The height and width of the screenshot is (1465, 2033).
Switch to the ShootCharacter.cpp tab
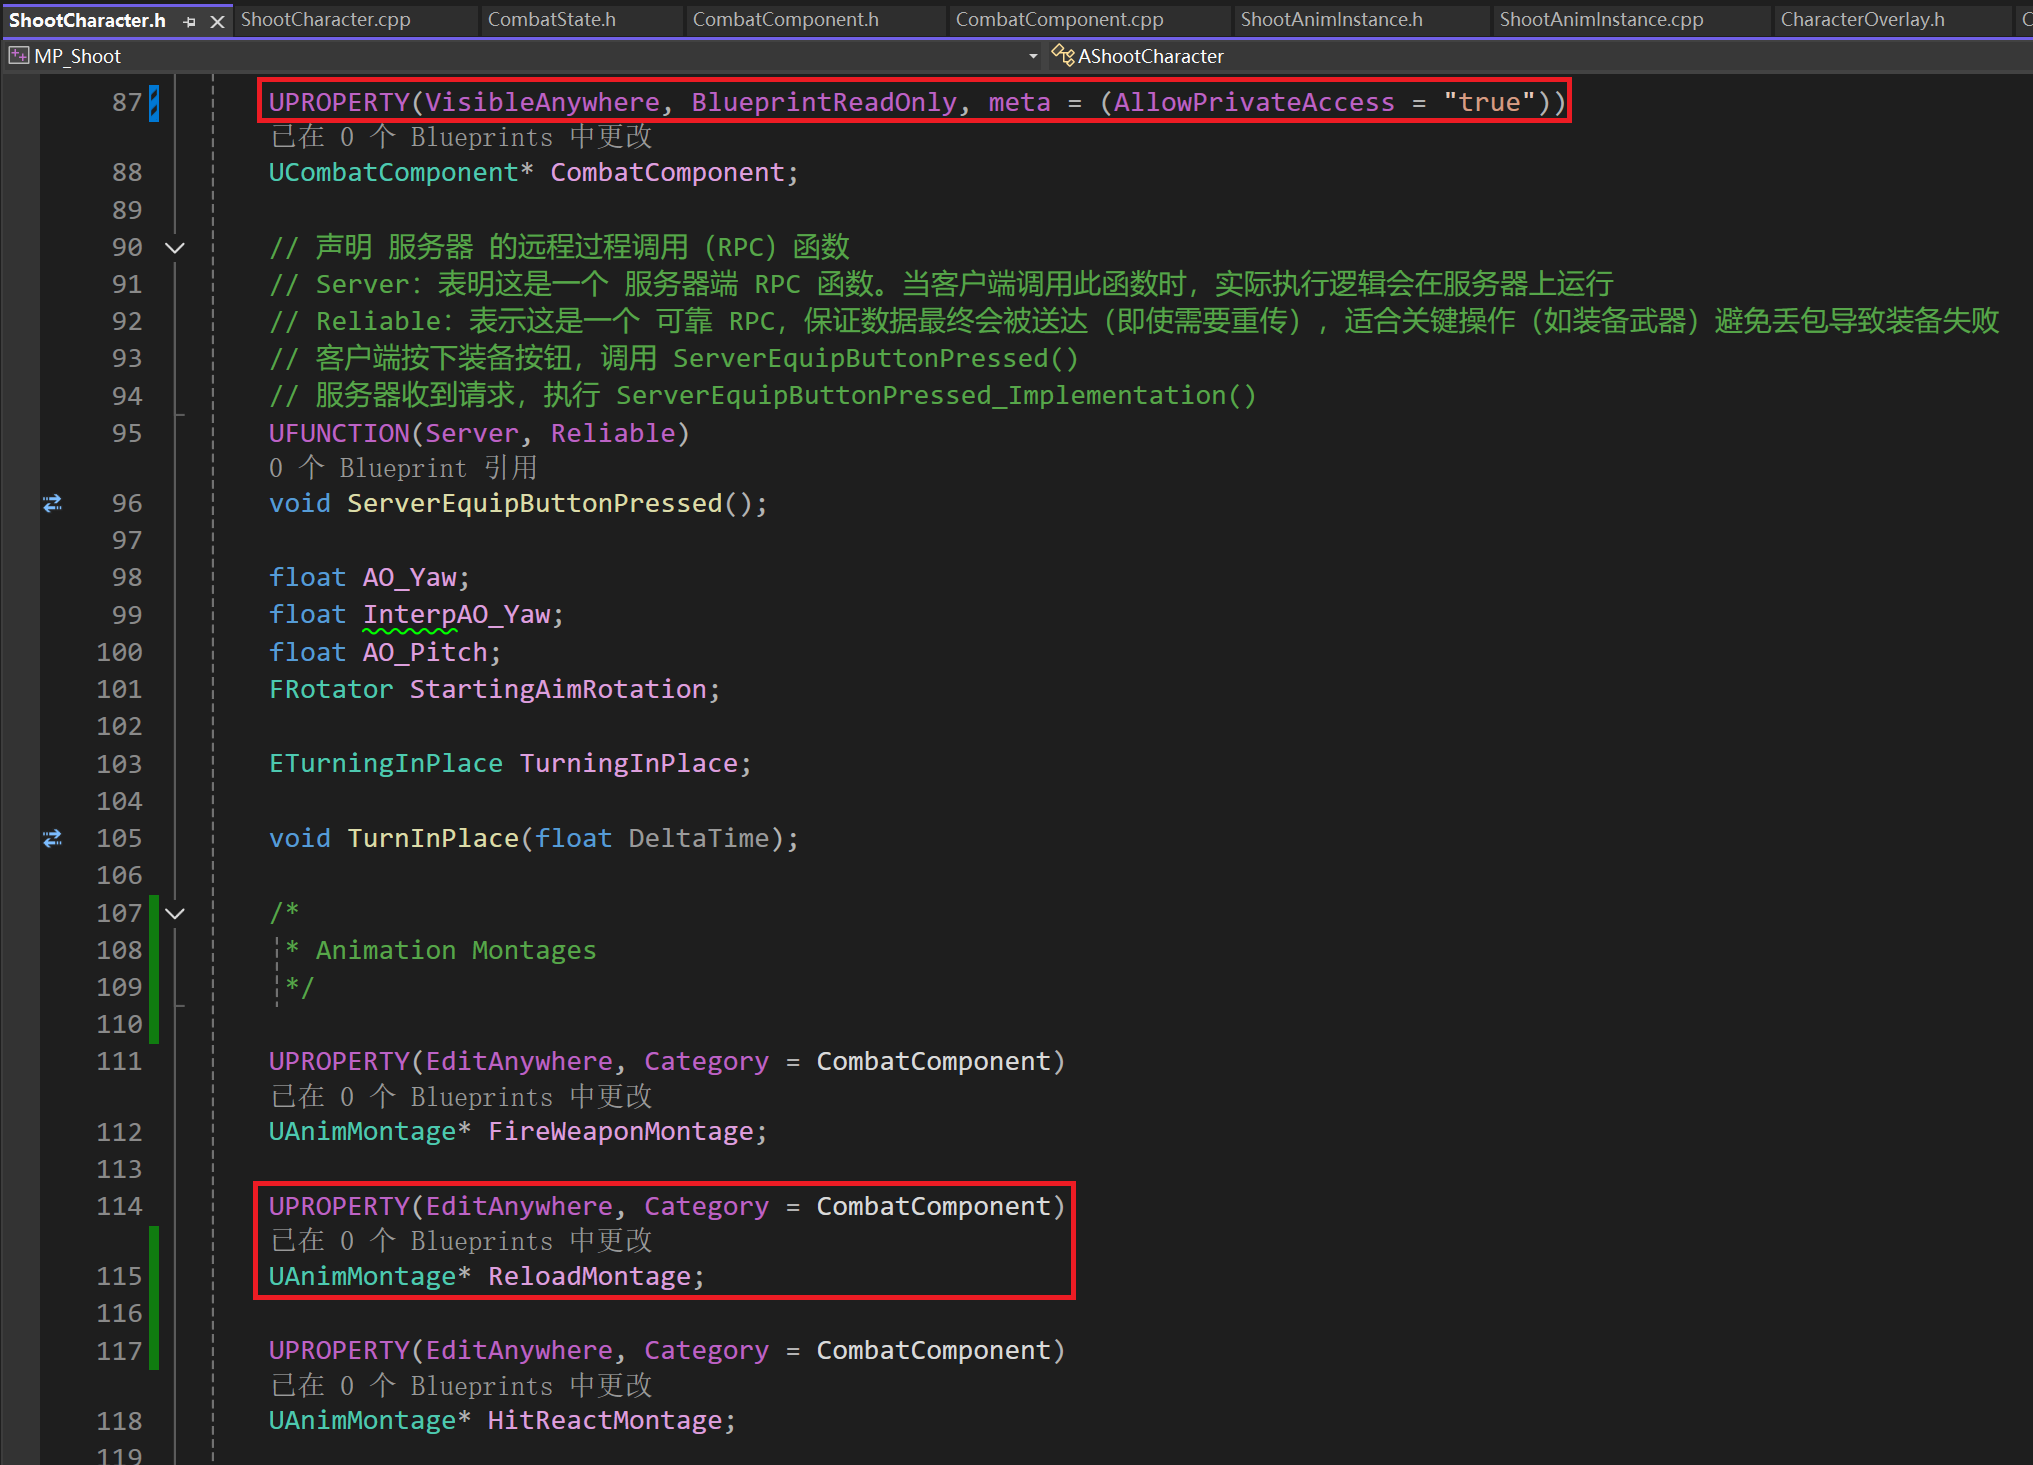click(326, 20)
